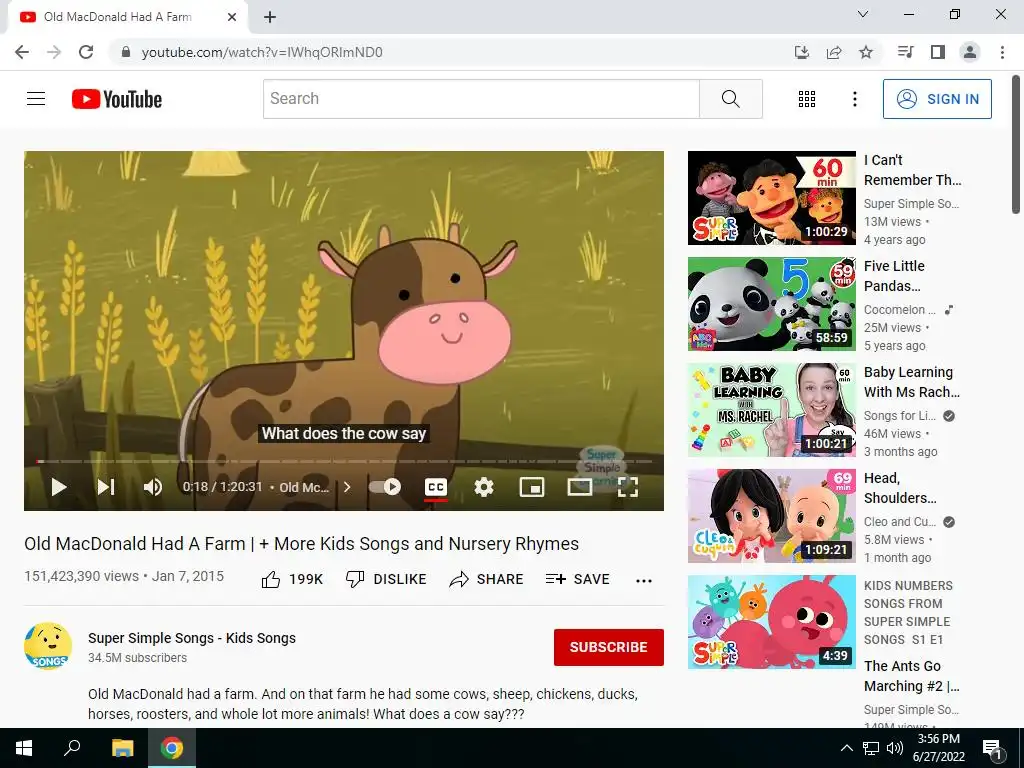
Task: Save the video to a playlist
Action: [x=578, y=579]
